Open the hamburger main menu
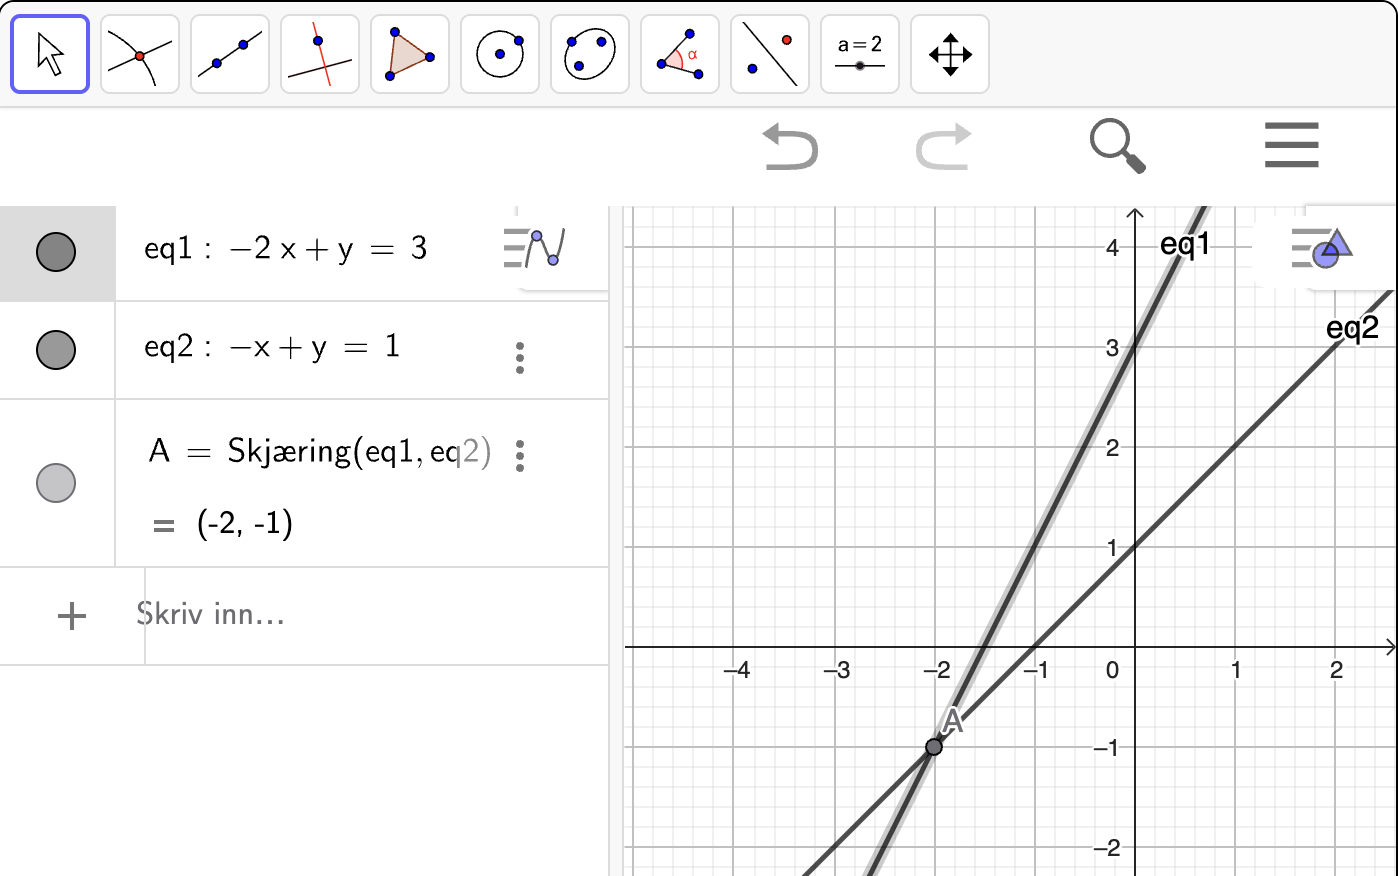Image resolution: width=1398 pixels, height=876 pixels. pyautogui.click(x=1292, y=146)
